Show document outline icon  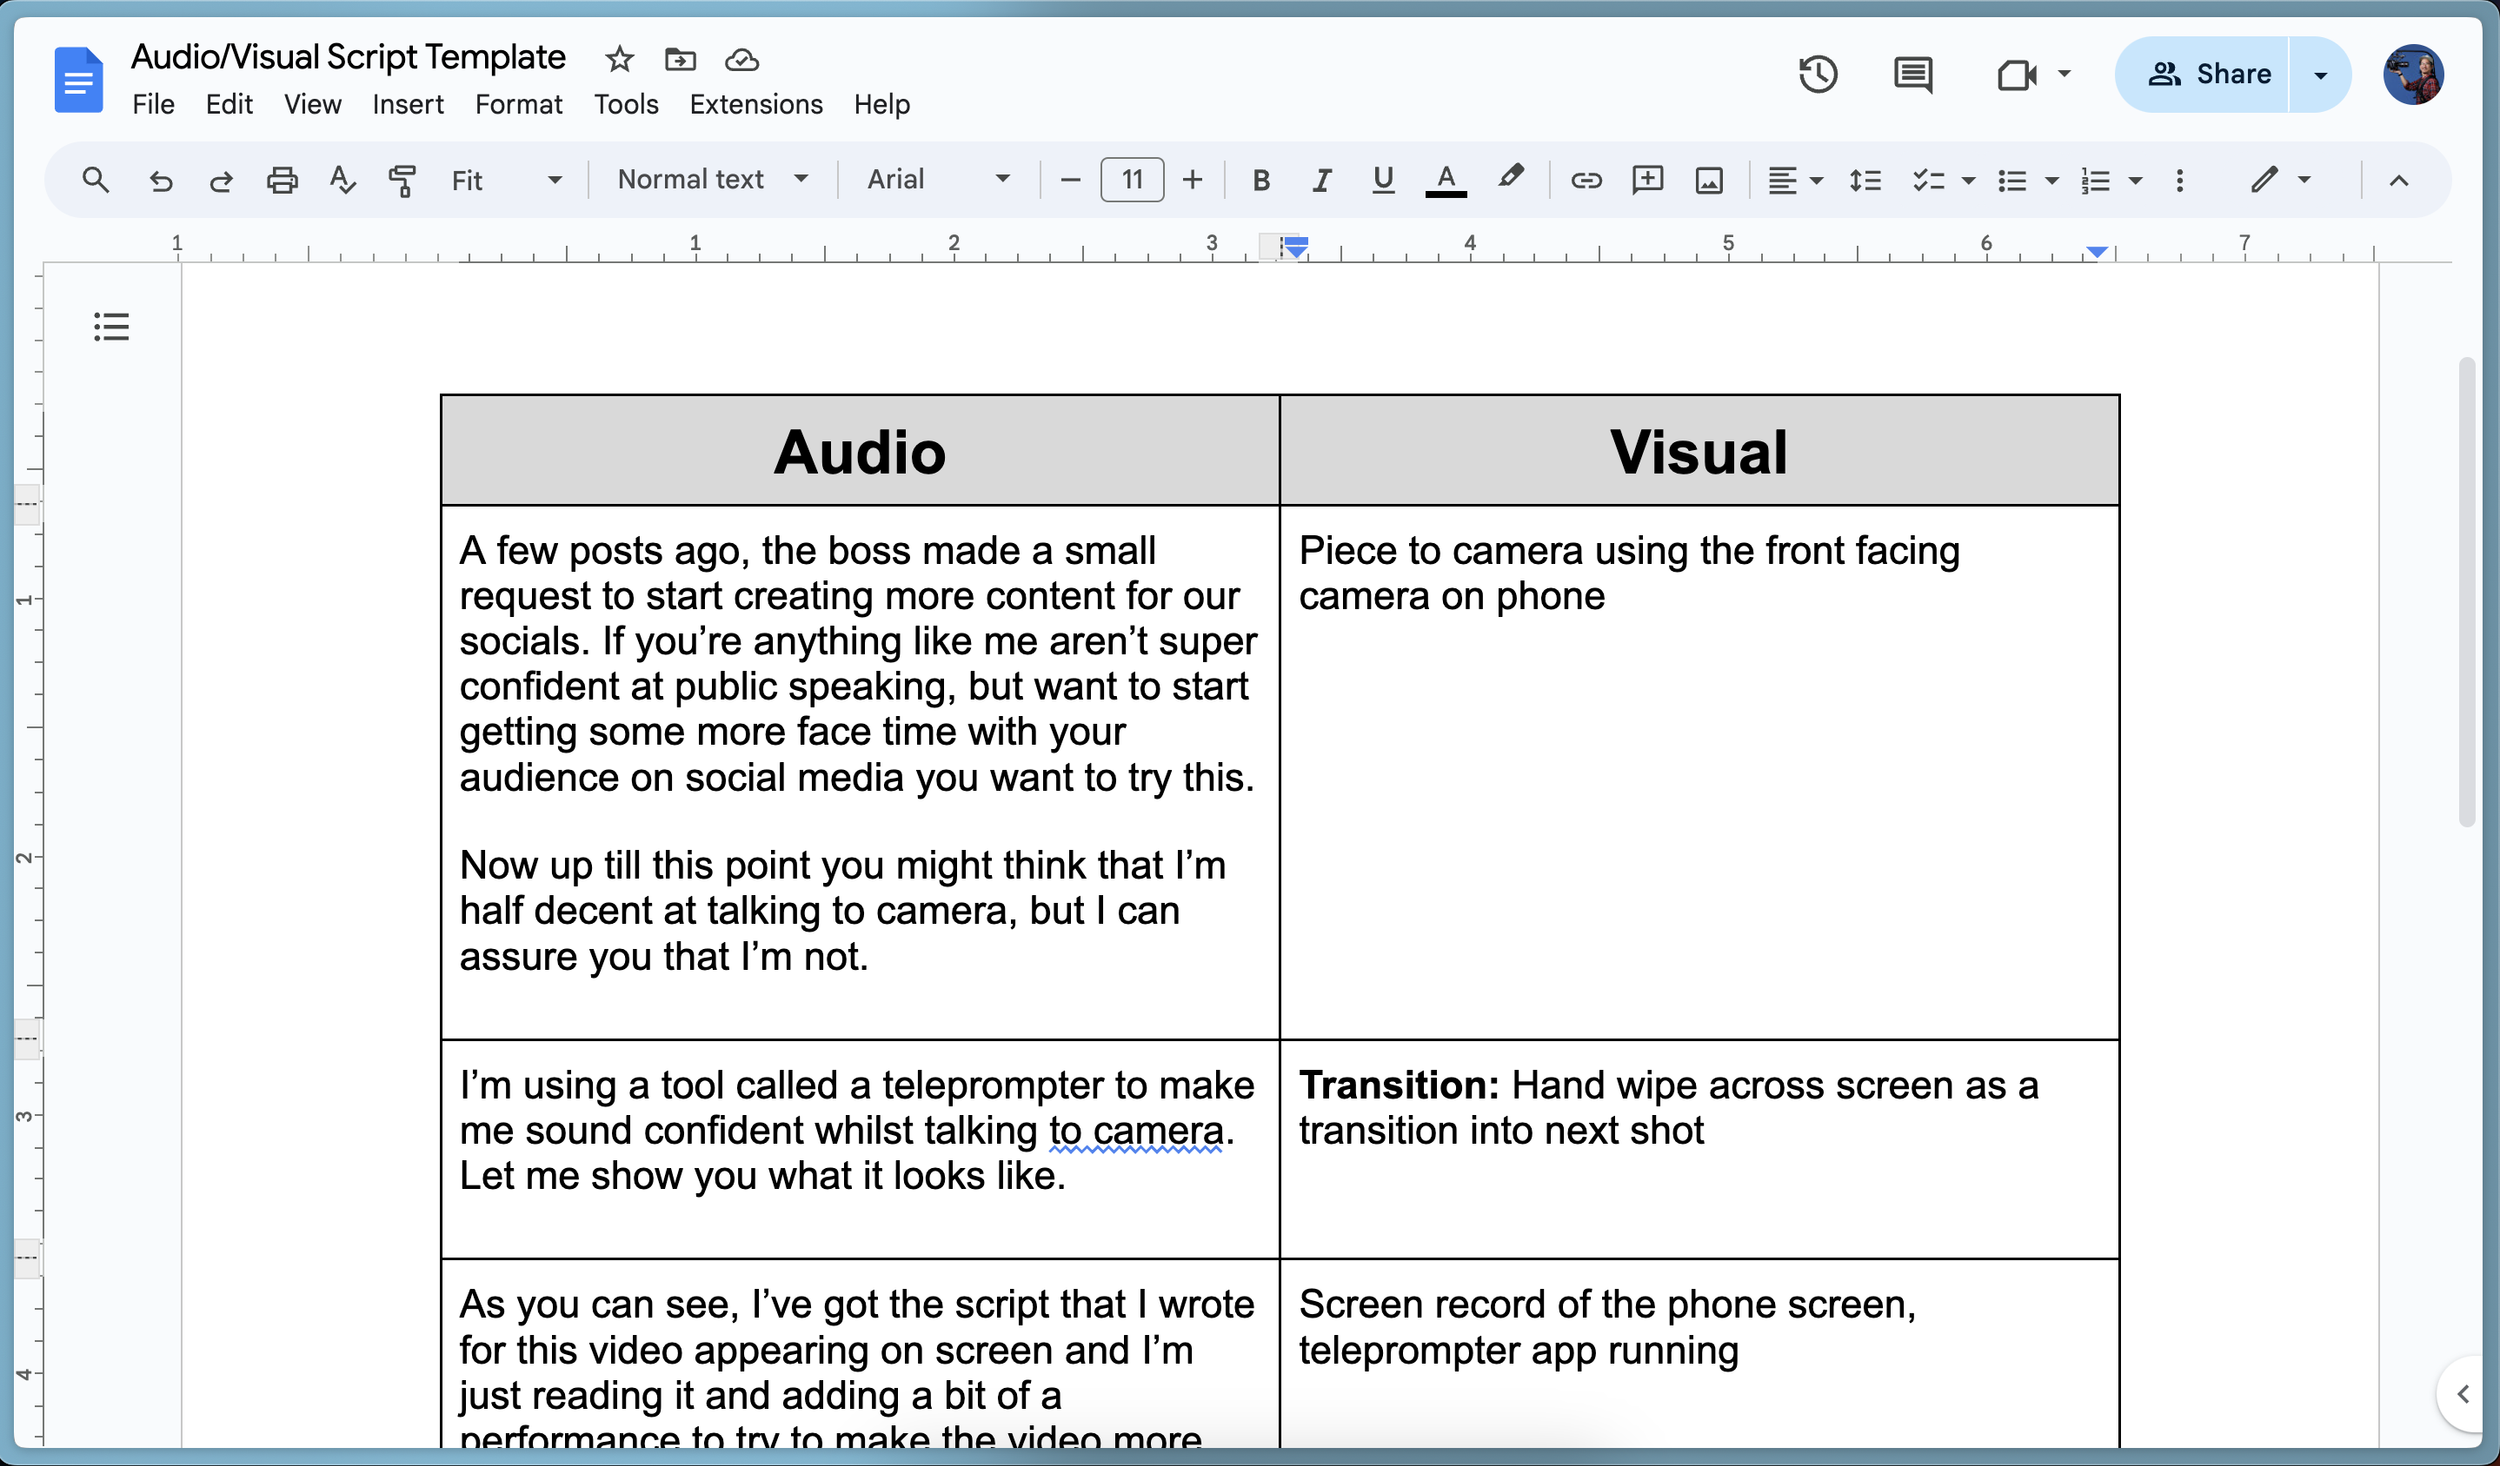(111, 327)
